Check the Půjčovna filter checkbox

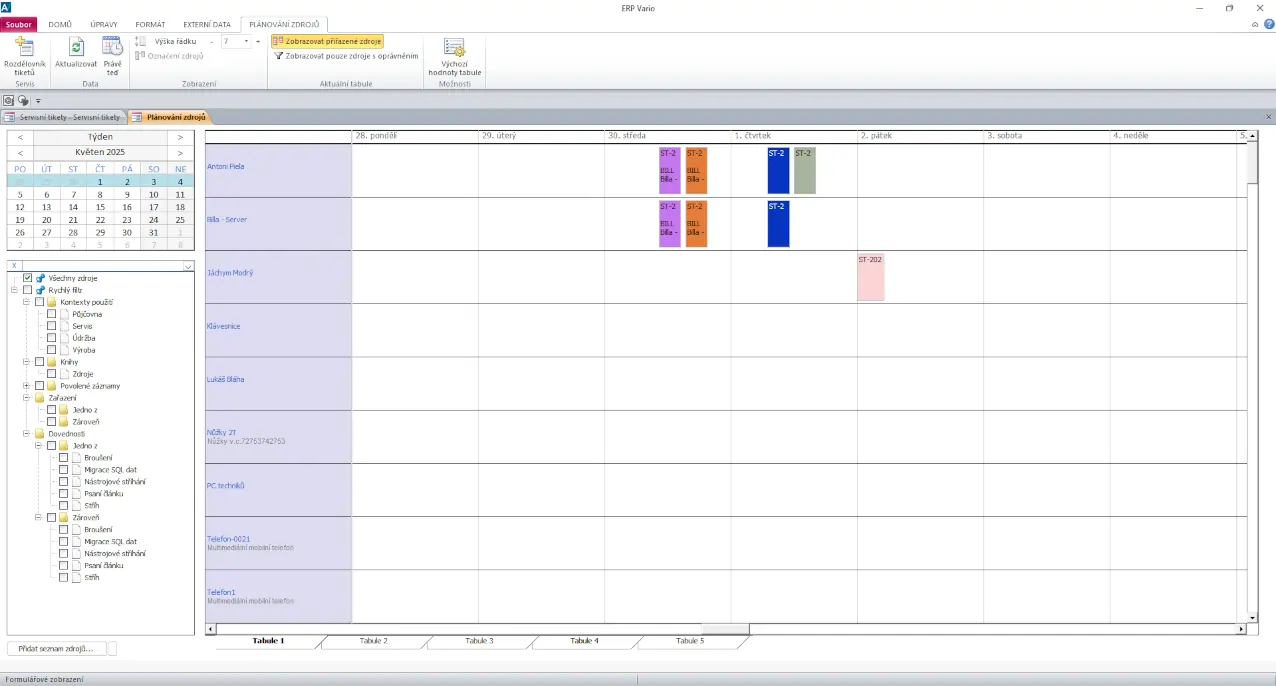click(52, 314)
